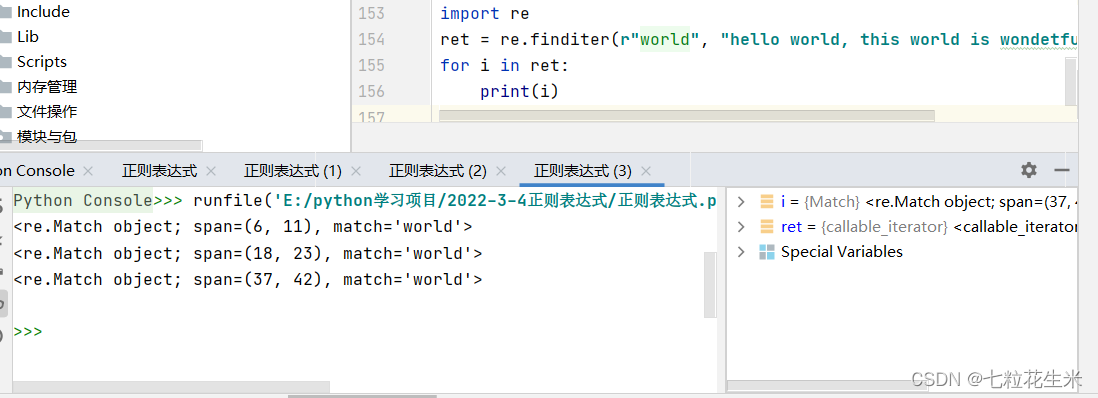Image resolution: width=1098 pixels, height=398 pixels.
Task: Open the Lib folder
Action: coord(27,36)
